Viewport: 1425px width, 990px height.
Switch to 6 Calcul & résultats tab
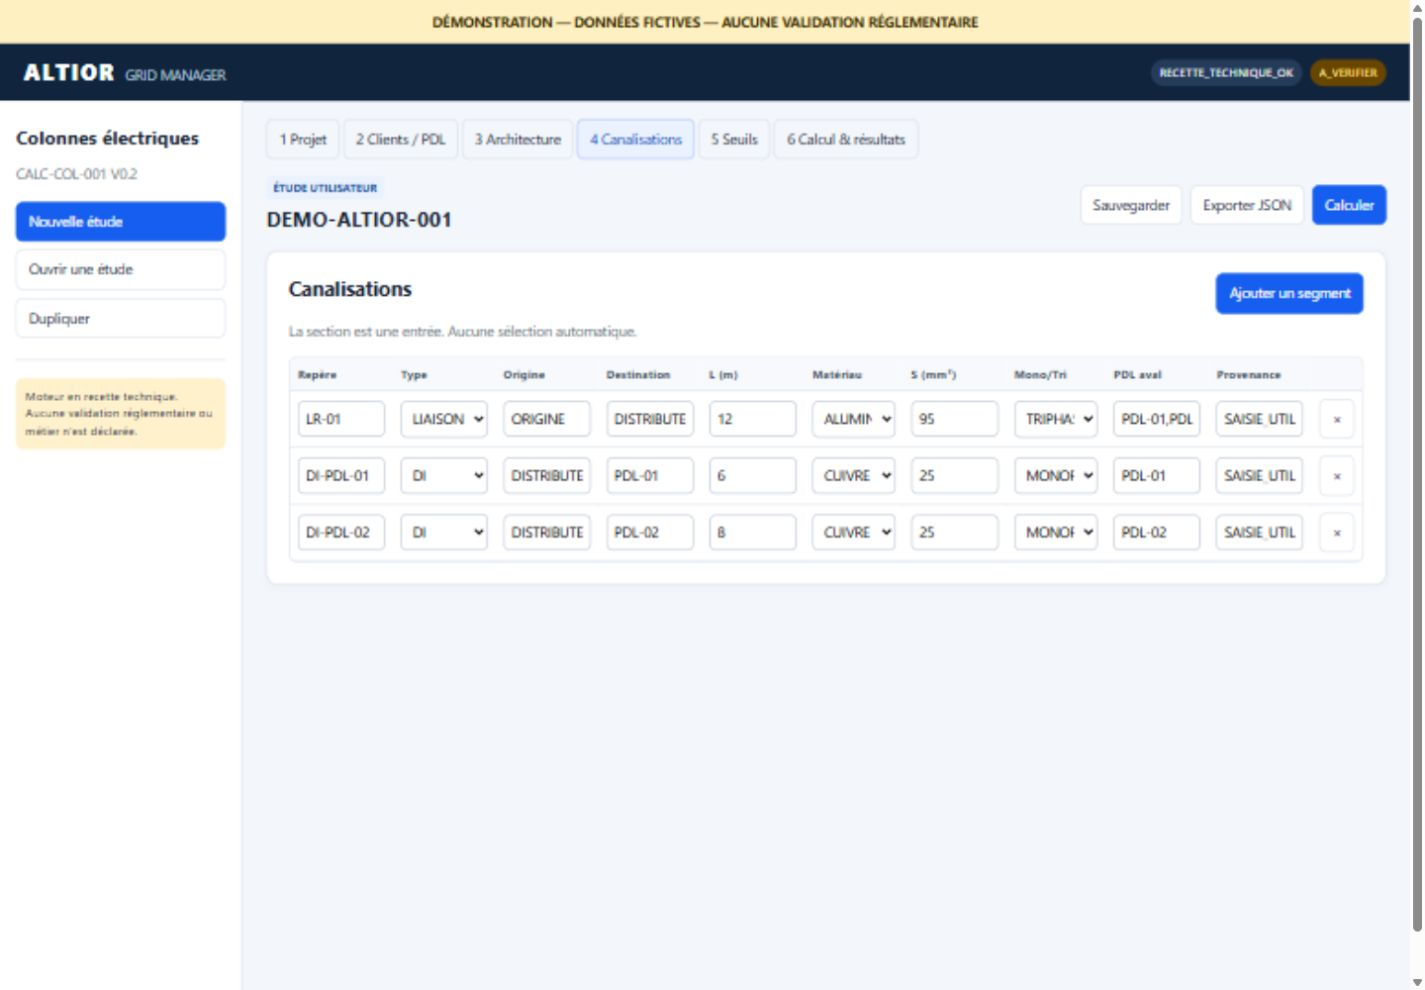(x=846, y=139)
